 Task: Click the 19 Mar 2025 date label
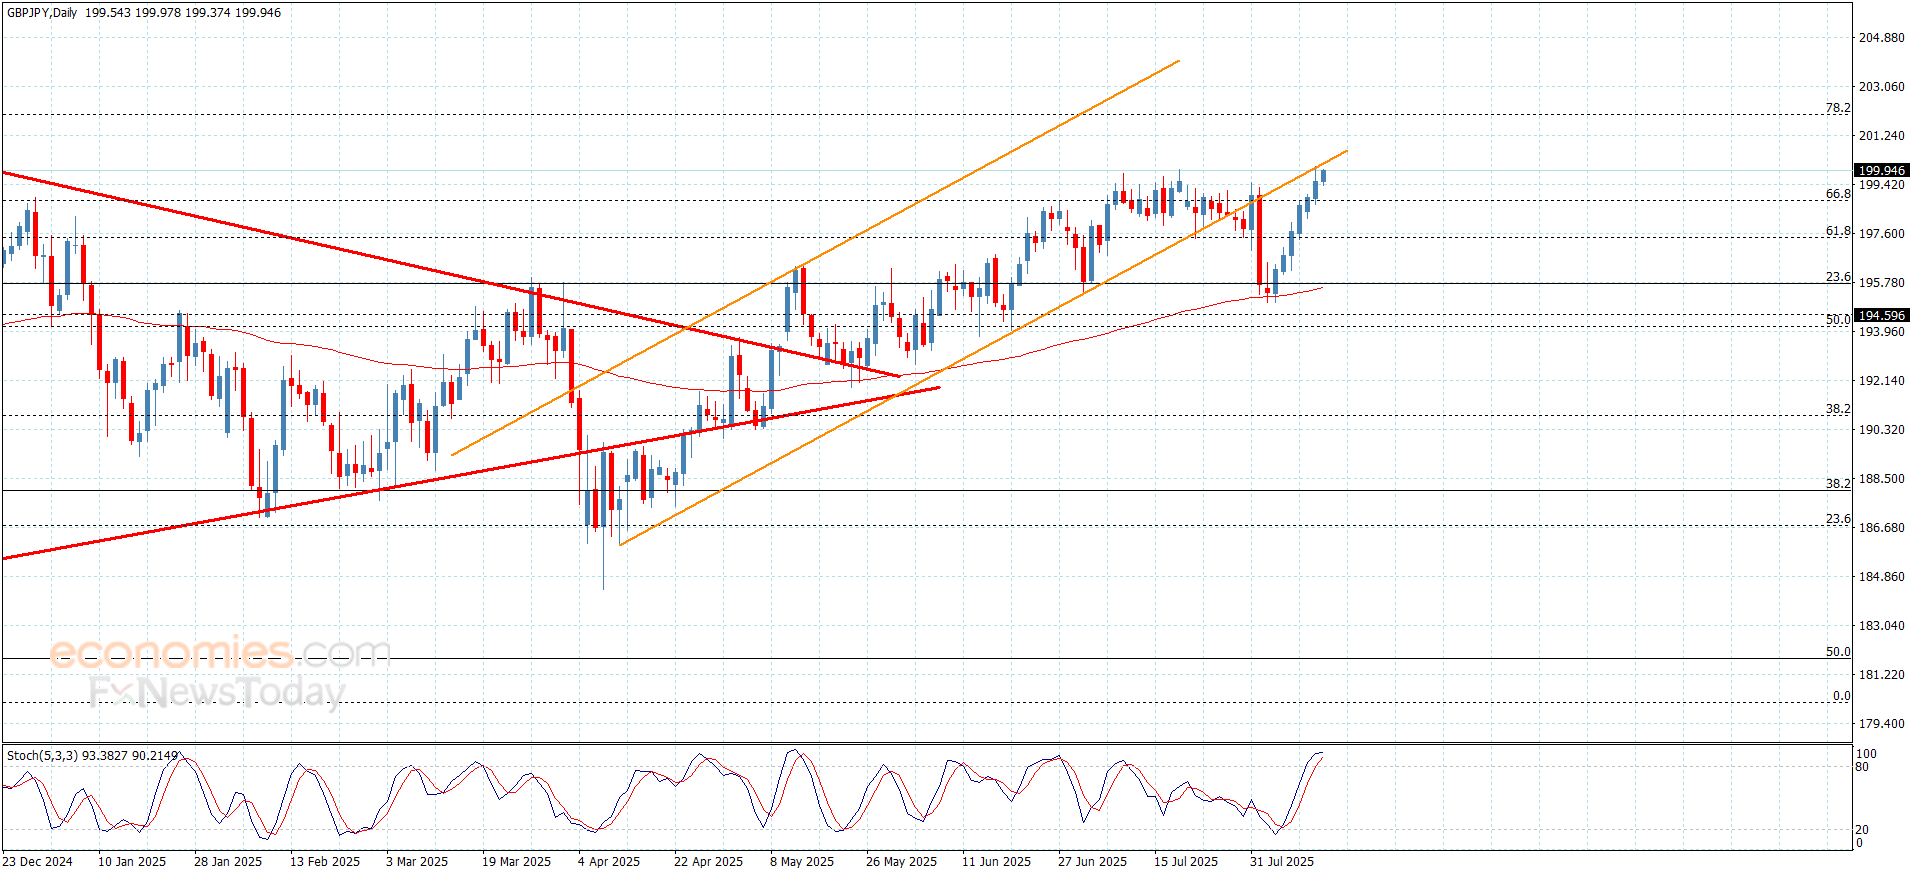516,862
